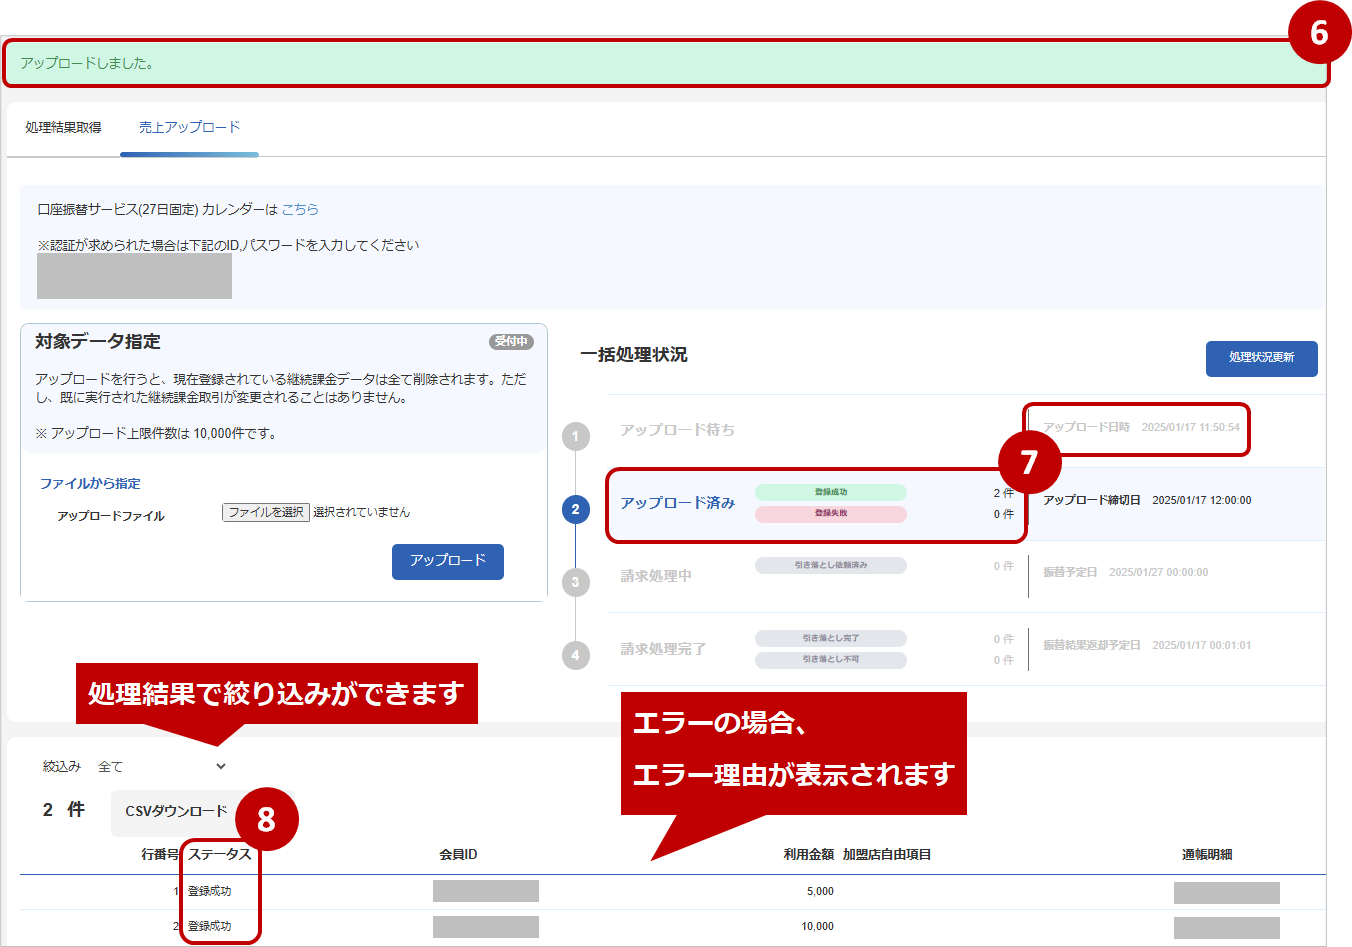Image resolution: width=1352 pixels, height=947 pixels.
Task: Click the ファイルを選択 file chooser button
Action: coord(266,512)
